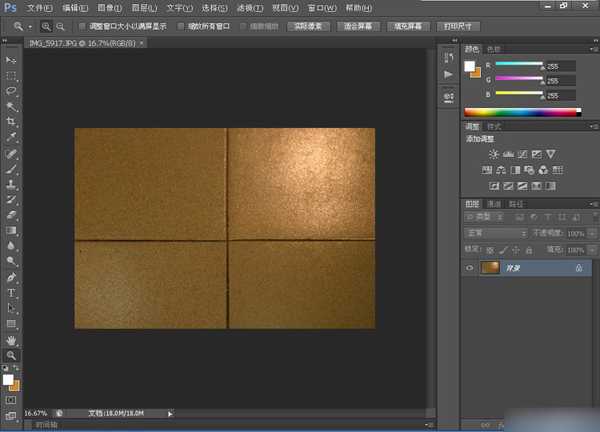Image resolution: width=600 pixels, height=432 pixels.
Task: Pick the Crop tool
Action: [x=12, y=120]
